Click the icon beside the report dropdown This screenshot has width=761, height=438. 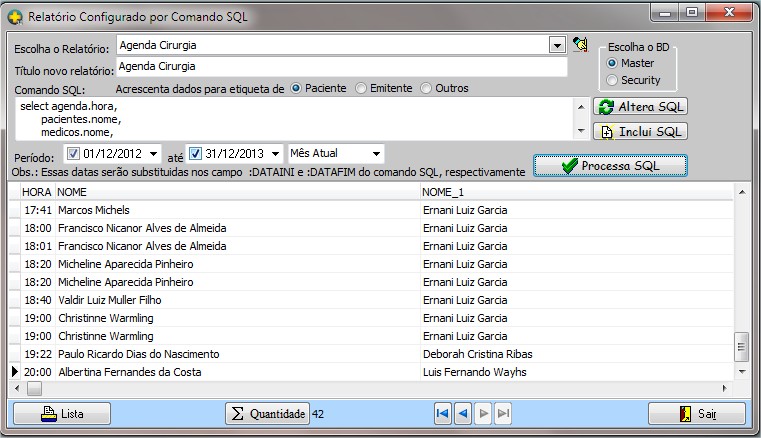(580, 45)
